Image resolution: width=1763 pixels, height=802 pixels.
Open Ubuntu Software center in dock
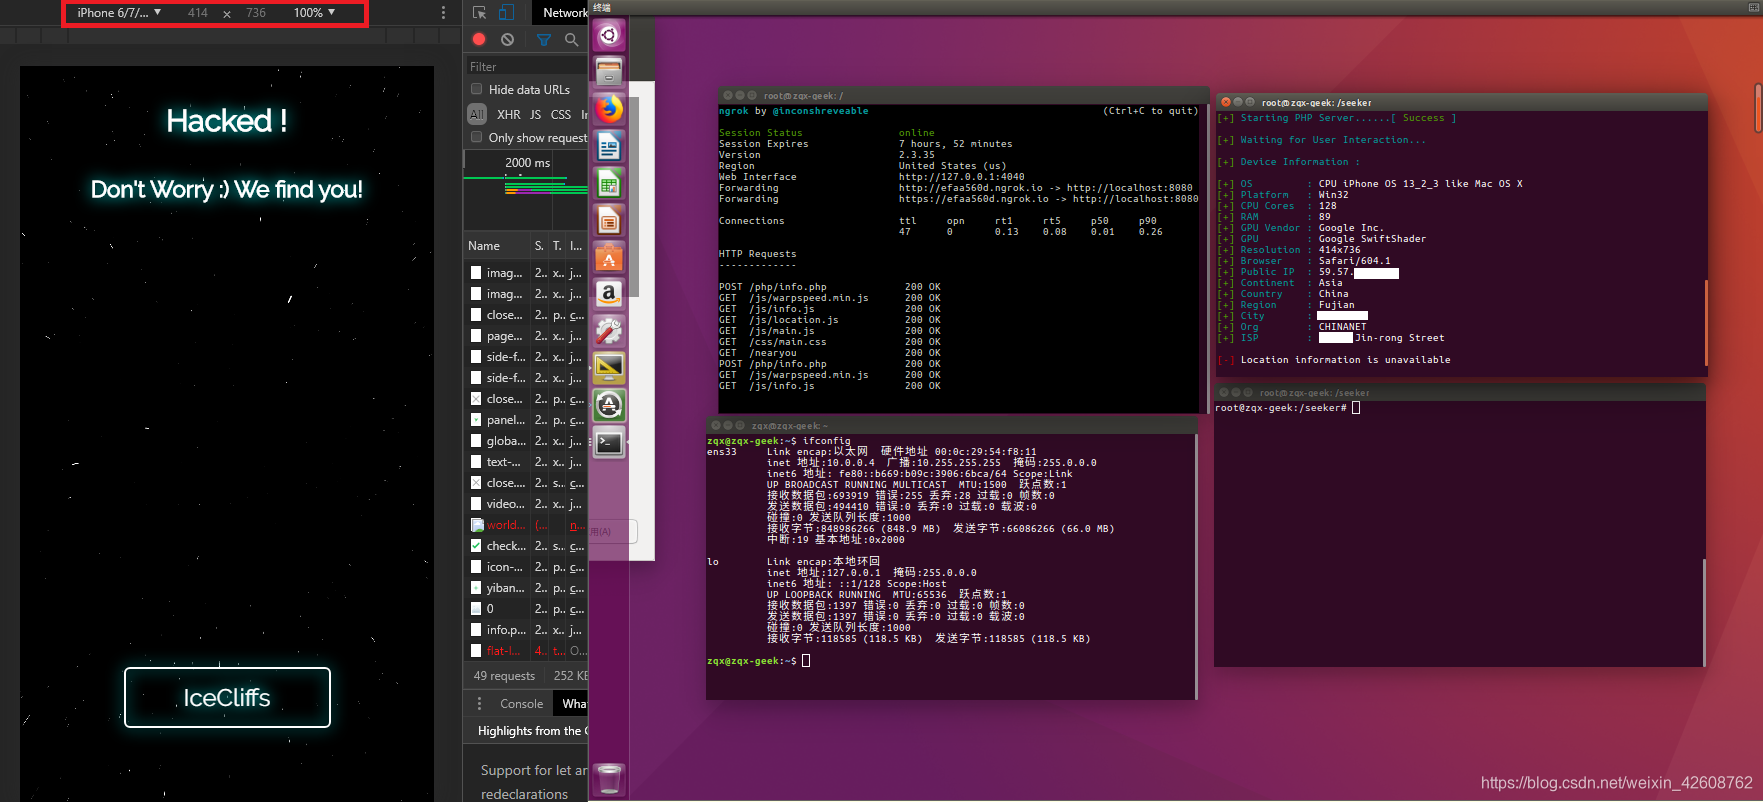[609, 257]
